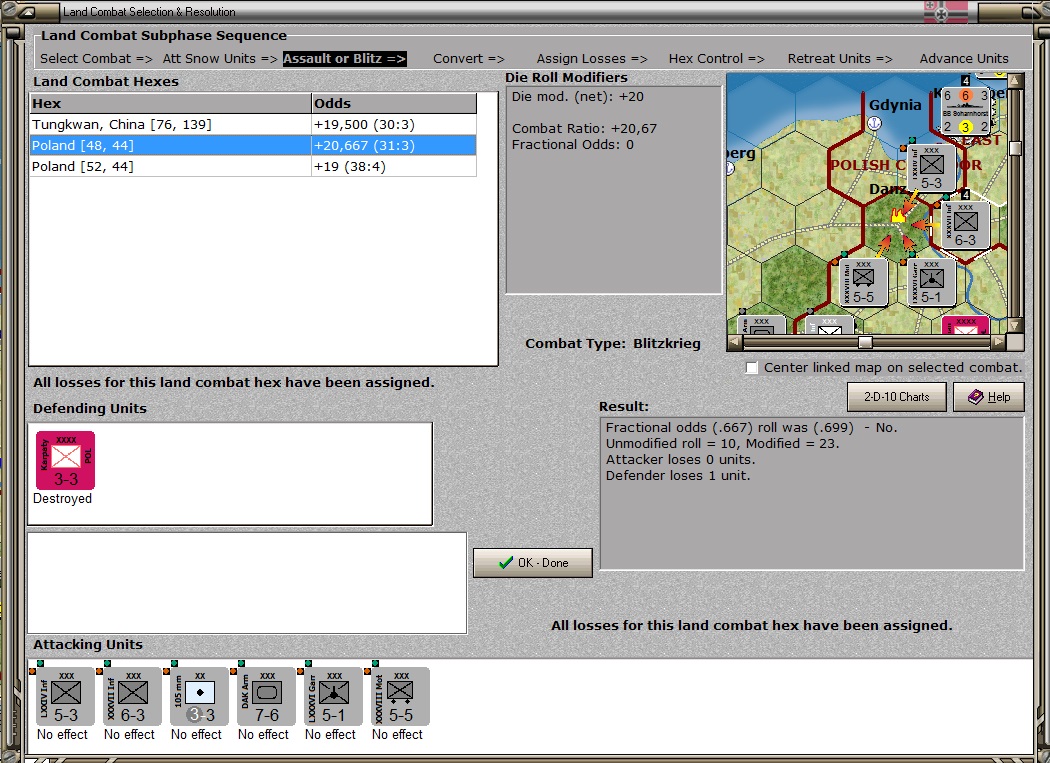Select the XXXVIII Mot 5-5 motorized counter
Viewport: 1050px width, 763px height.
point(400,696)
